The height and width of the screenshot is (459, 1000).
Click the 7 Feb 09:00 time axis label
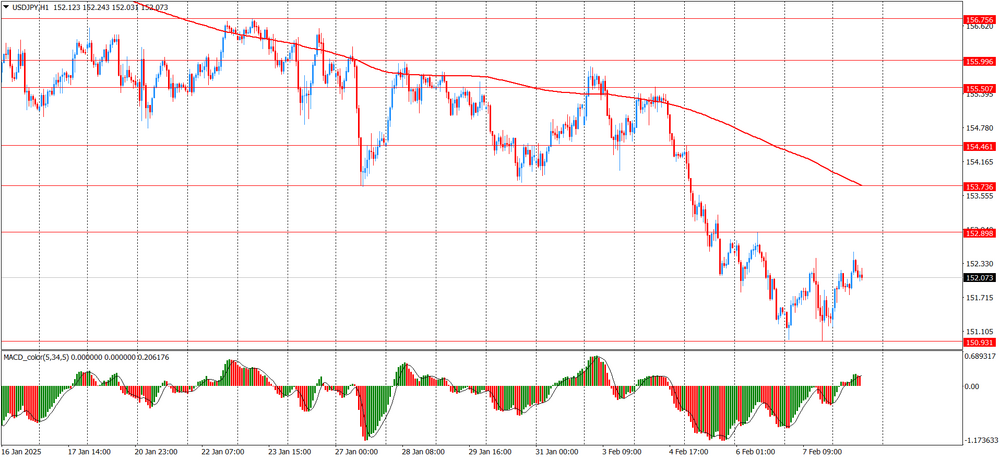821,451
